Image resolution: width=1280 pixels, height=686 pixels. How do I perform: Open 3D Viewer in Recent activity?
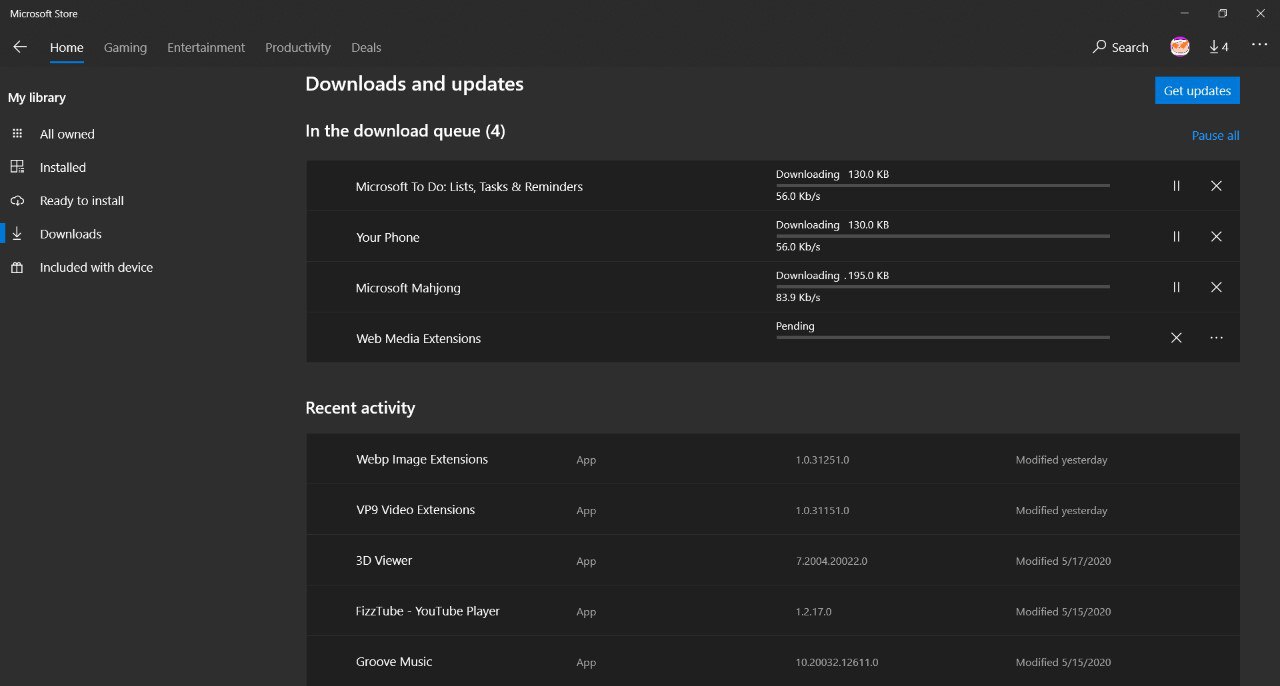773,561
